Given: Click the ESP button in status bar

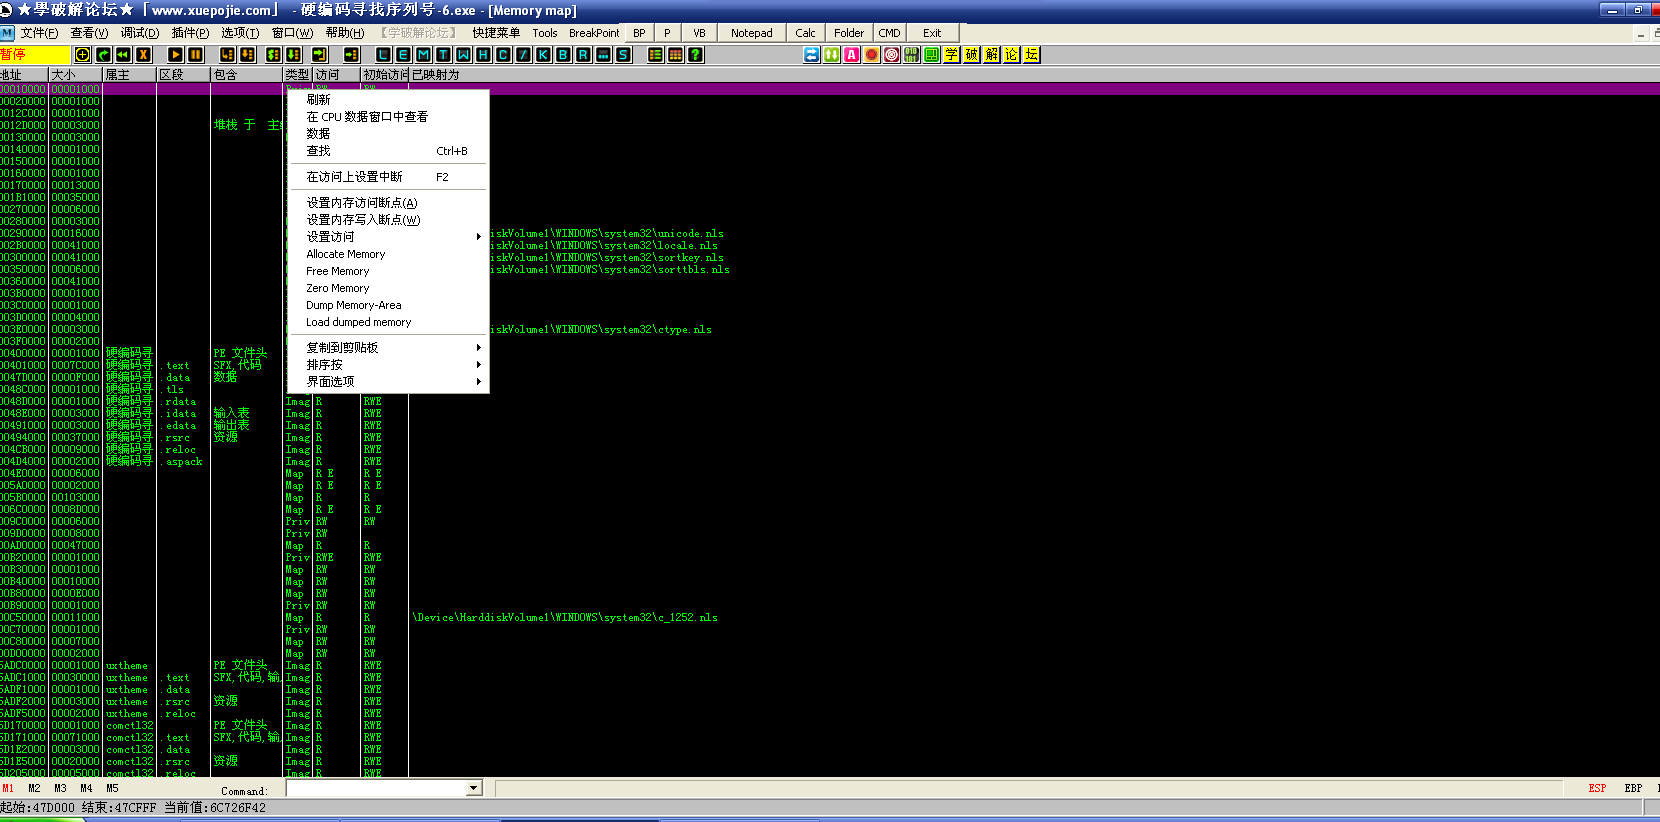Looking at the screenshot, I should pos(1597,788).
